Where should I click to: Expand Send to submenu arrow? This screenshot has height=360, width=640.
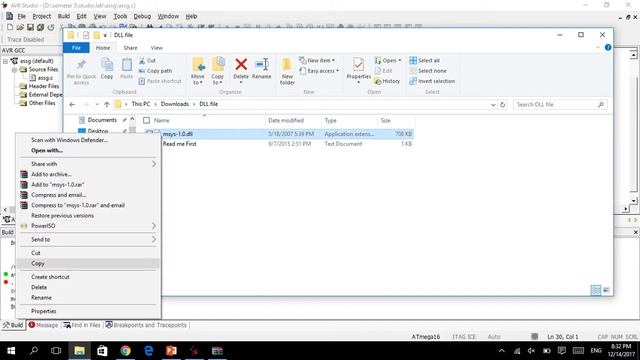(x=154, y=240)
